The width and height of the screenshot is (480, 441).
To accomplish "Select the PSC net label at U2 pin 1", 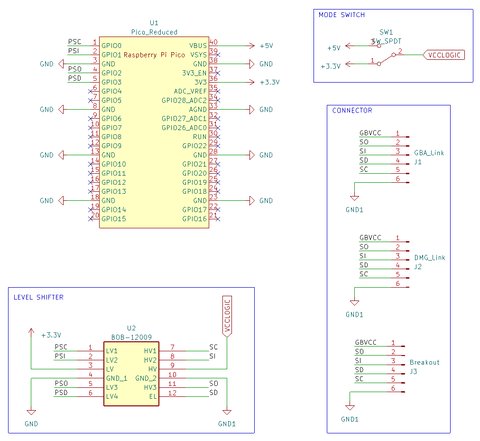I will click(61, 347).
